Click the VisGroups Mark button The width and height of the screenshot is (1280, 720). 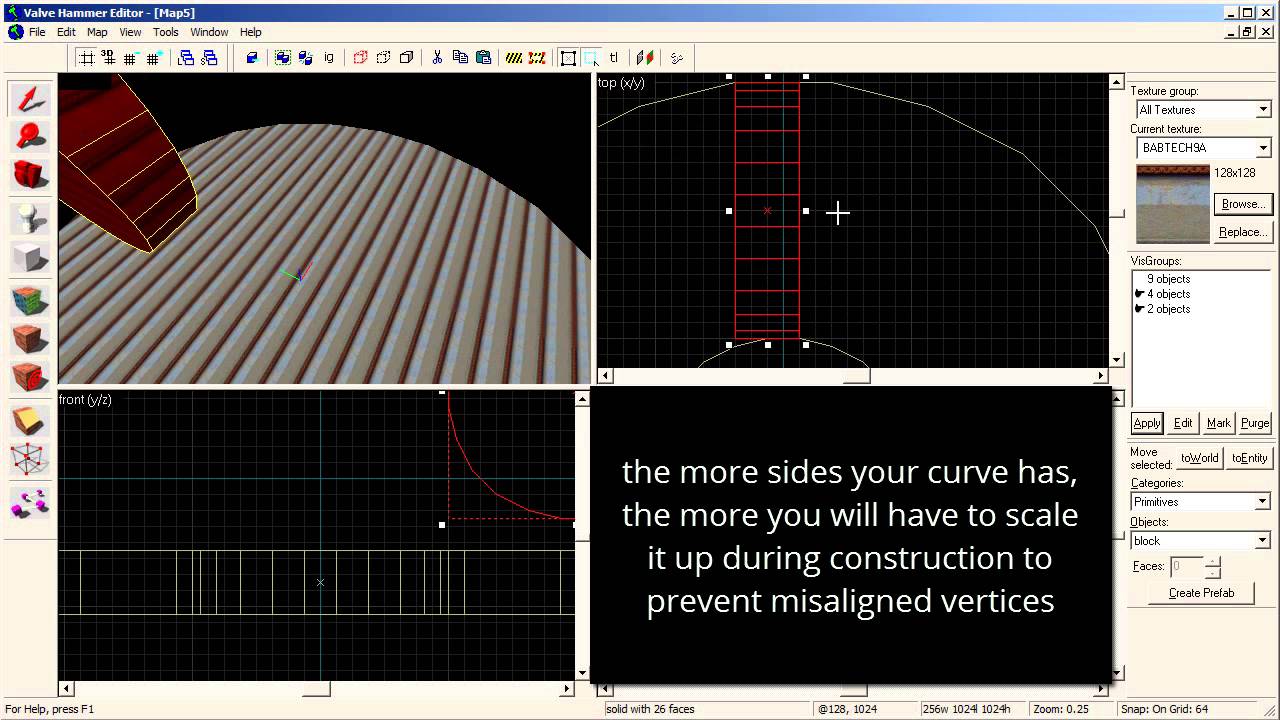[1219, 423]
